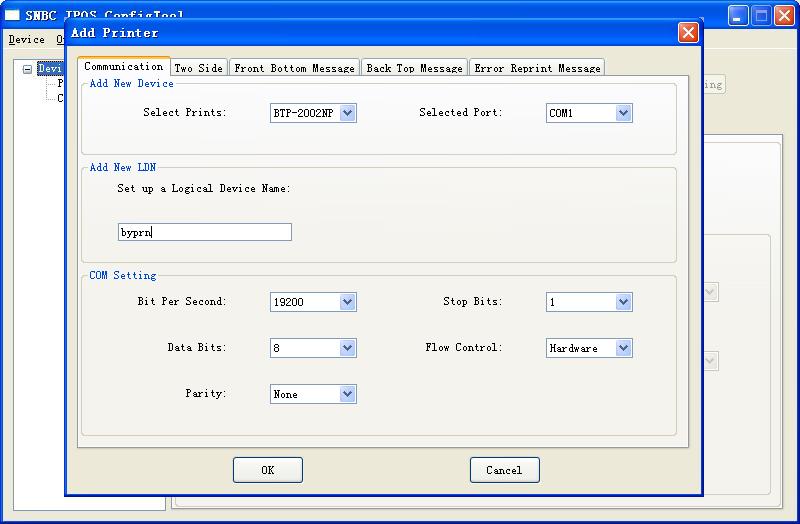The image size is (800, 524).
Task: Minimize the SNBC JPOS ConfigTool window
Action: (x=737, y=16)
